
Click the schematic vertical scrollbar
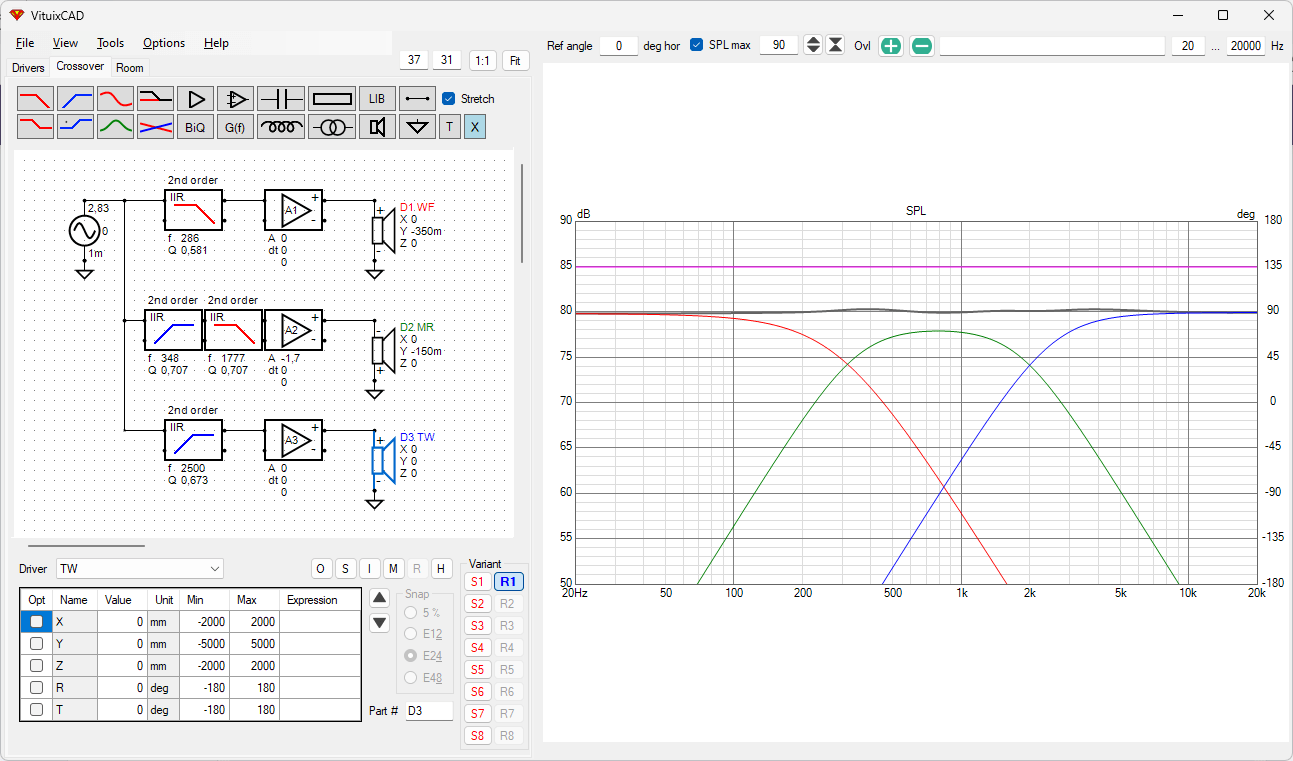(521, 212)
